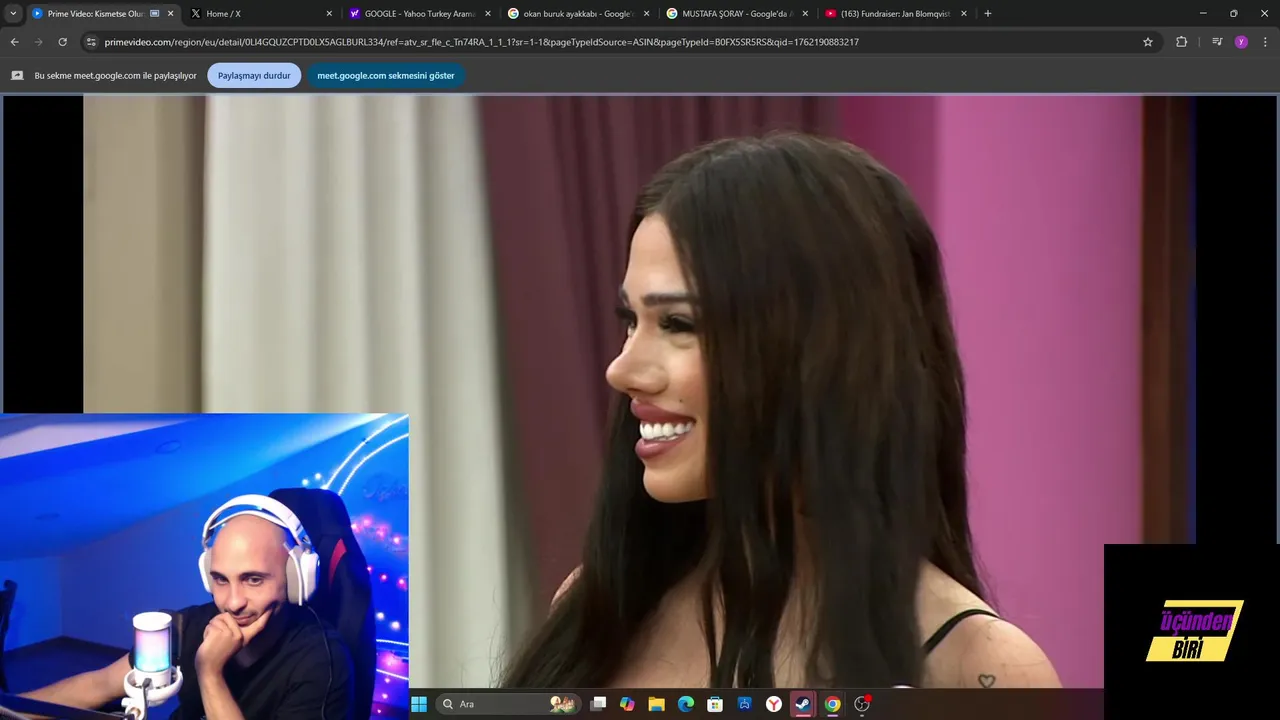Go back to previous page
Viewport: 1280px width, 720px height.
pyautogui.click(x=14, y=42)
